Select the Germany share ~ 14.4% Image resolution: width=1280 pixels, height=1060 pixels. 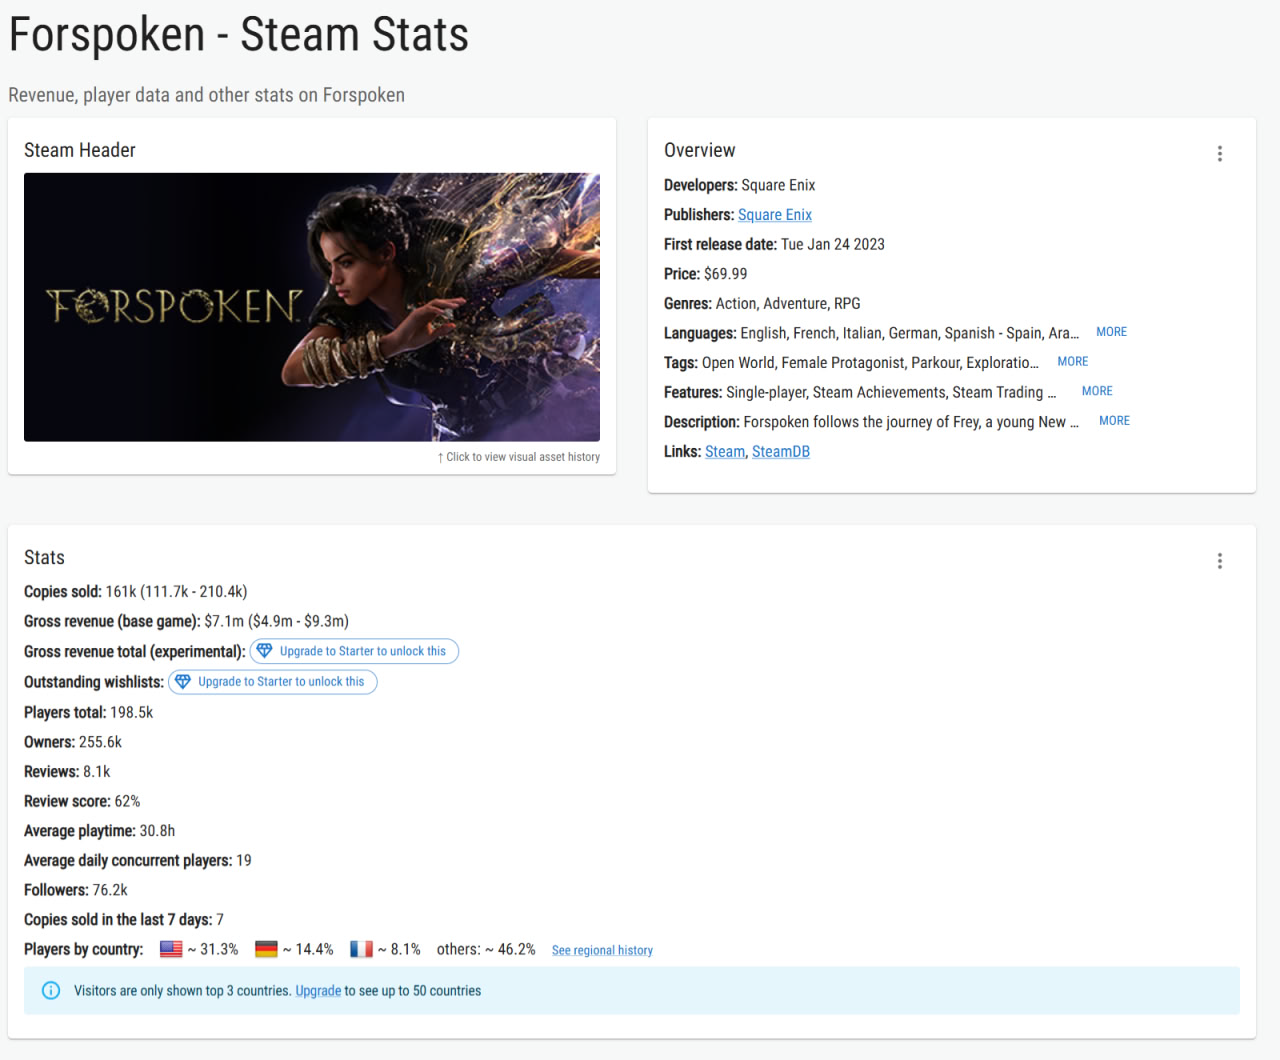pos(308,949)
